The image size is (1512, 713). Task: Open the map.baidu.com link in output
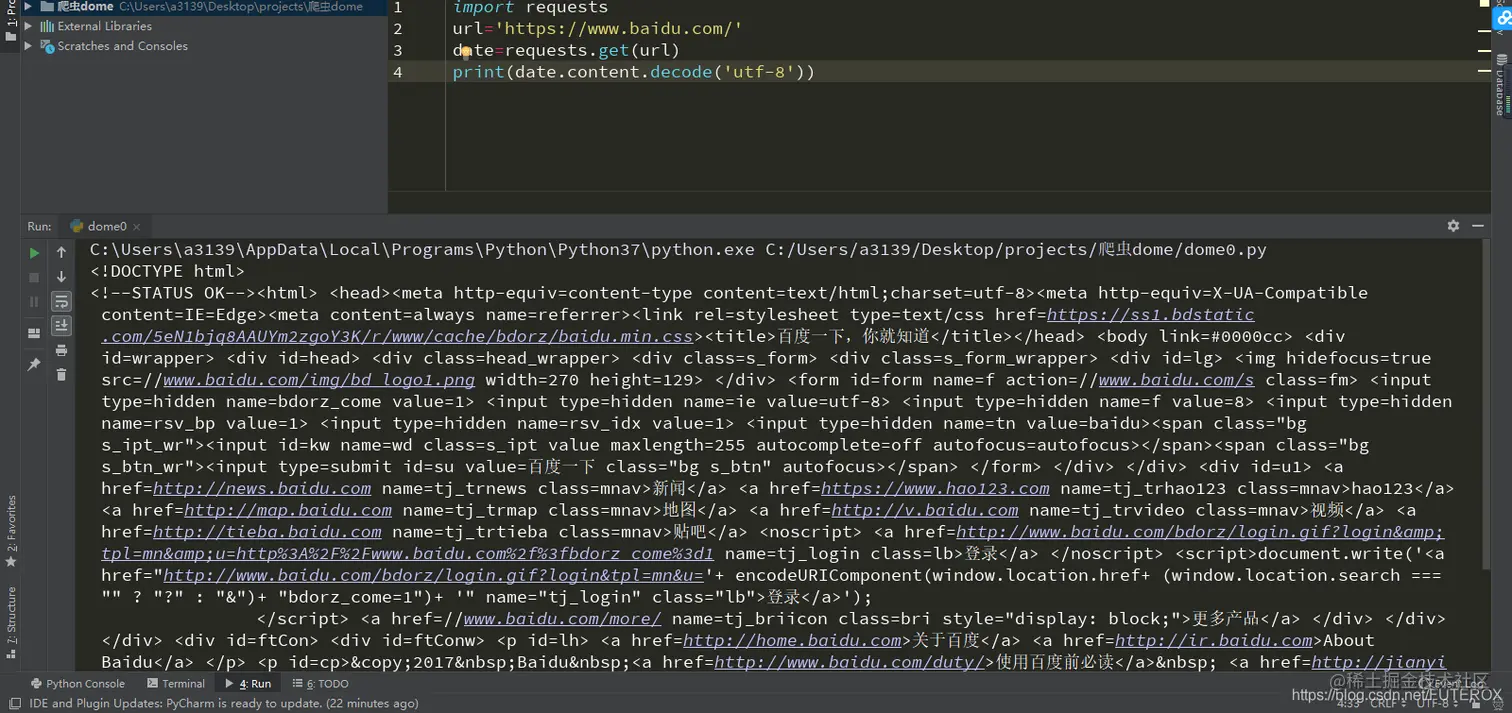point(288,510)
